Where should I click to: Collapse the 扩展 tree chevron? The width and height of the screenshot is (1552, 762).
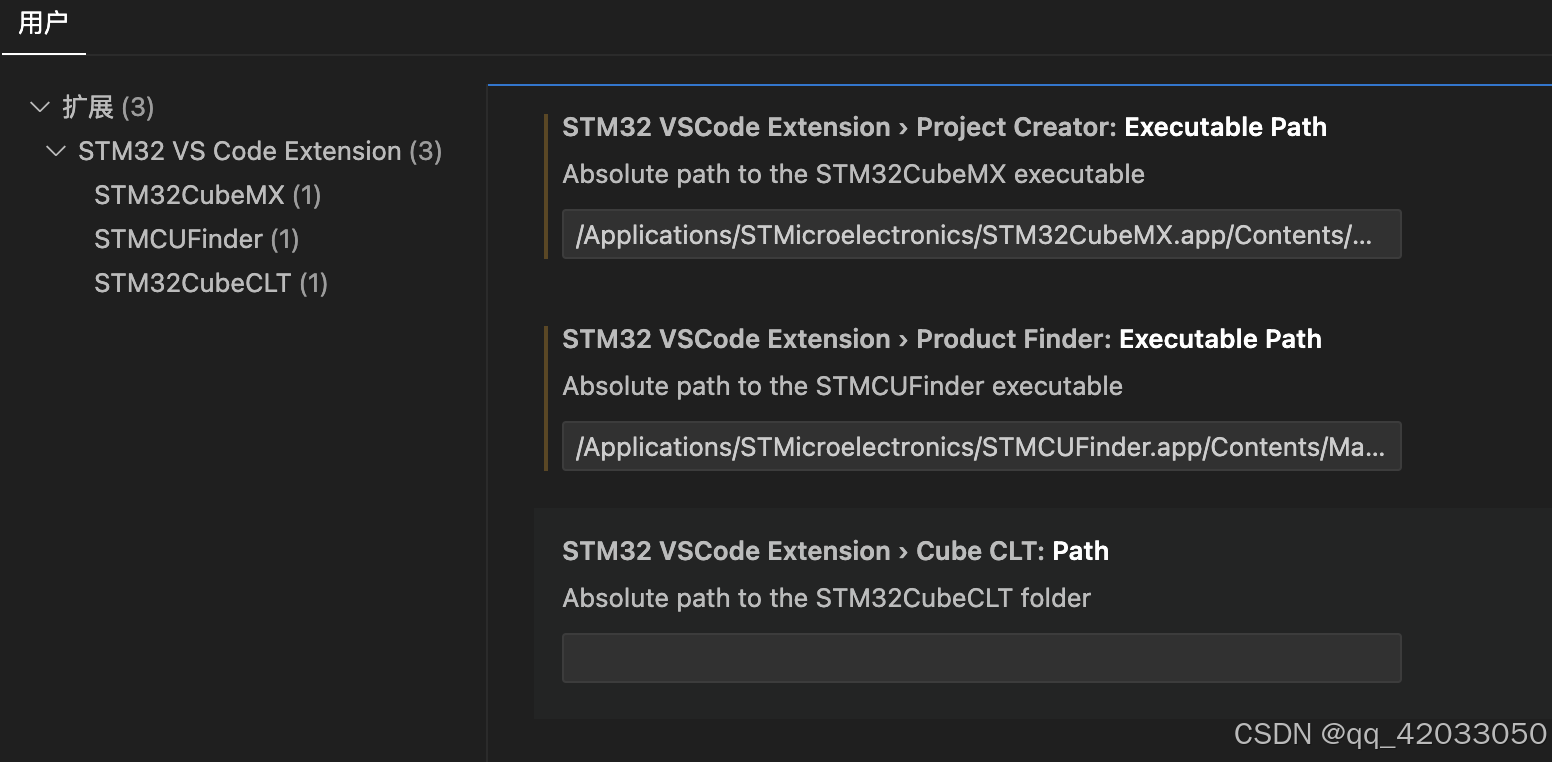tap(40, 107)
